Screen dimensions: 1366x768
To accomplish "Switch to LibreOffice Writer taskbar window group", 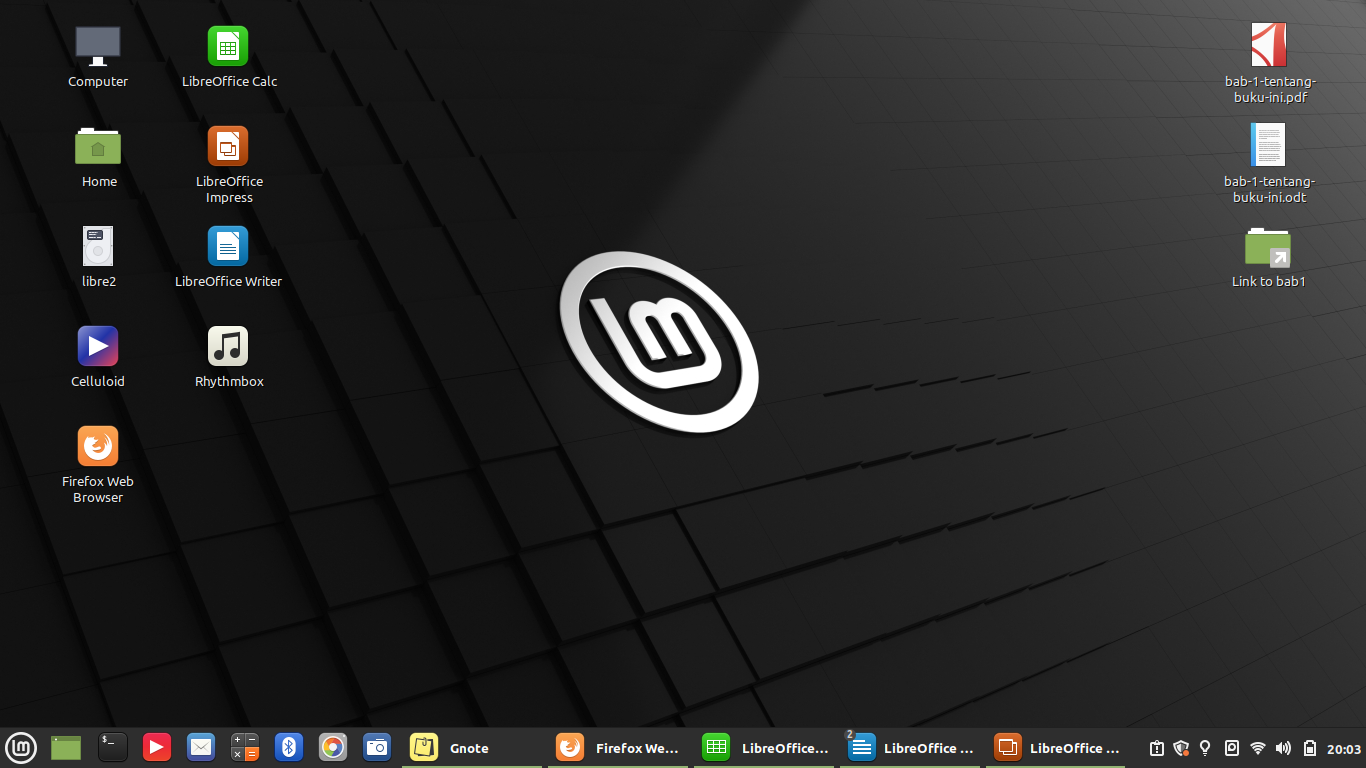I will [x=911, y=748].
